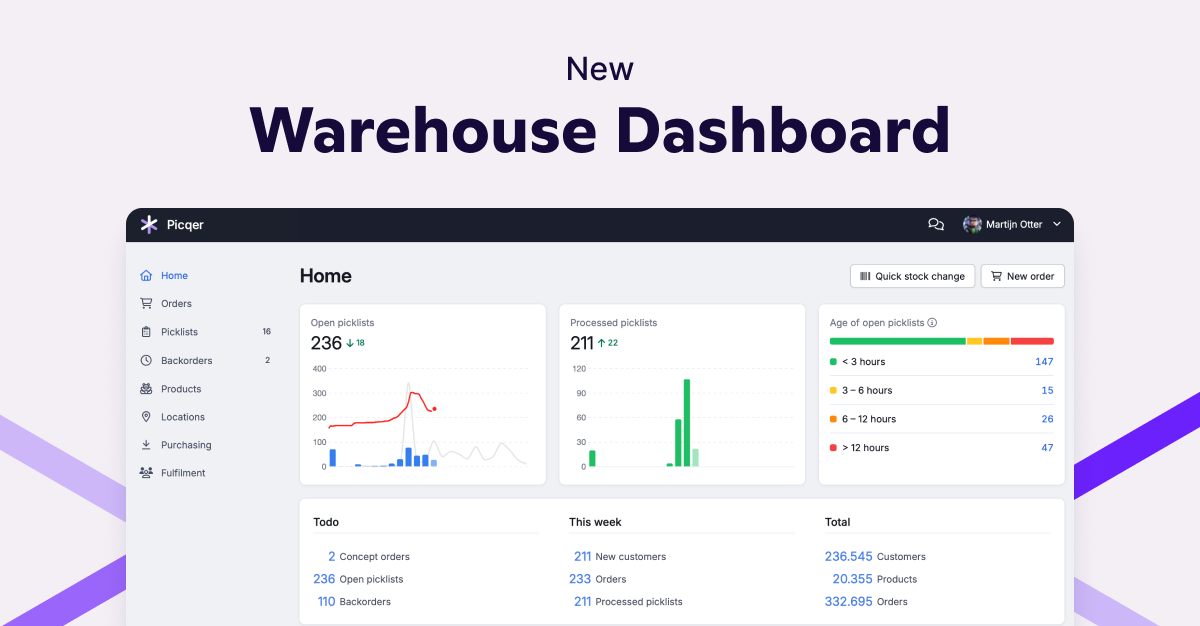
Task: Open Purchasing via the download icon
Action: pyautogui.click(x=148, y=444)
